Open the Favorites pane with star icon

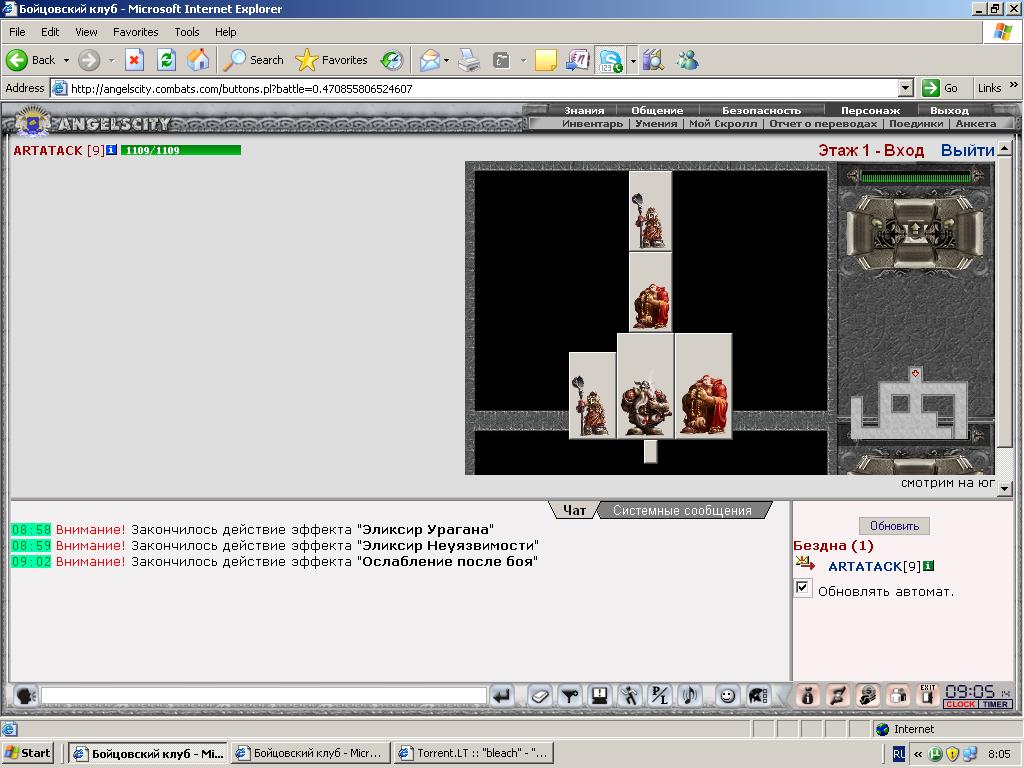pyautogui.click(x=331, y=60)
